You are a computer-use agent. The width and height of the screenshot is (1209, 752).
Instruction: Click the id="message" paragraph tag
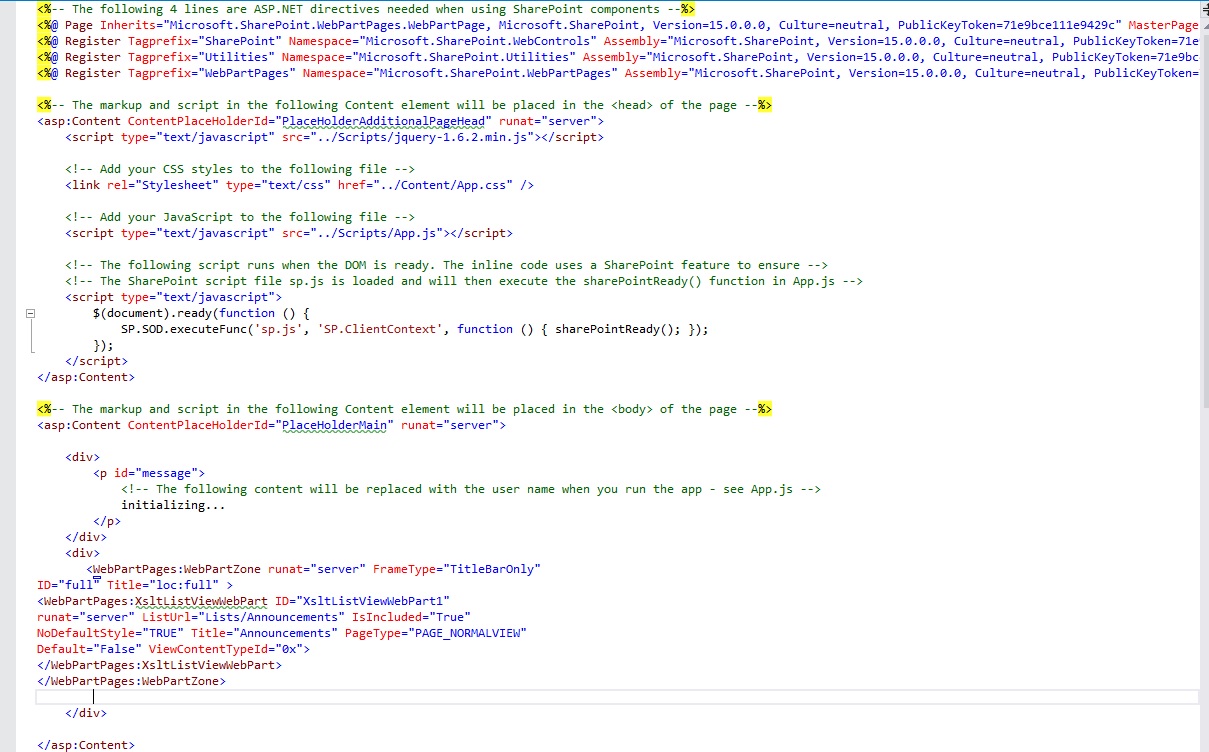pos(149,473)
